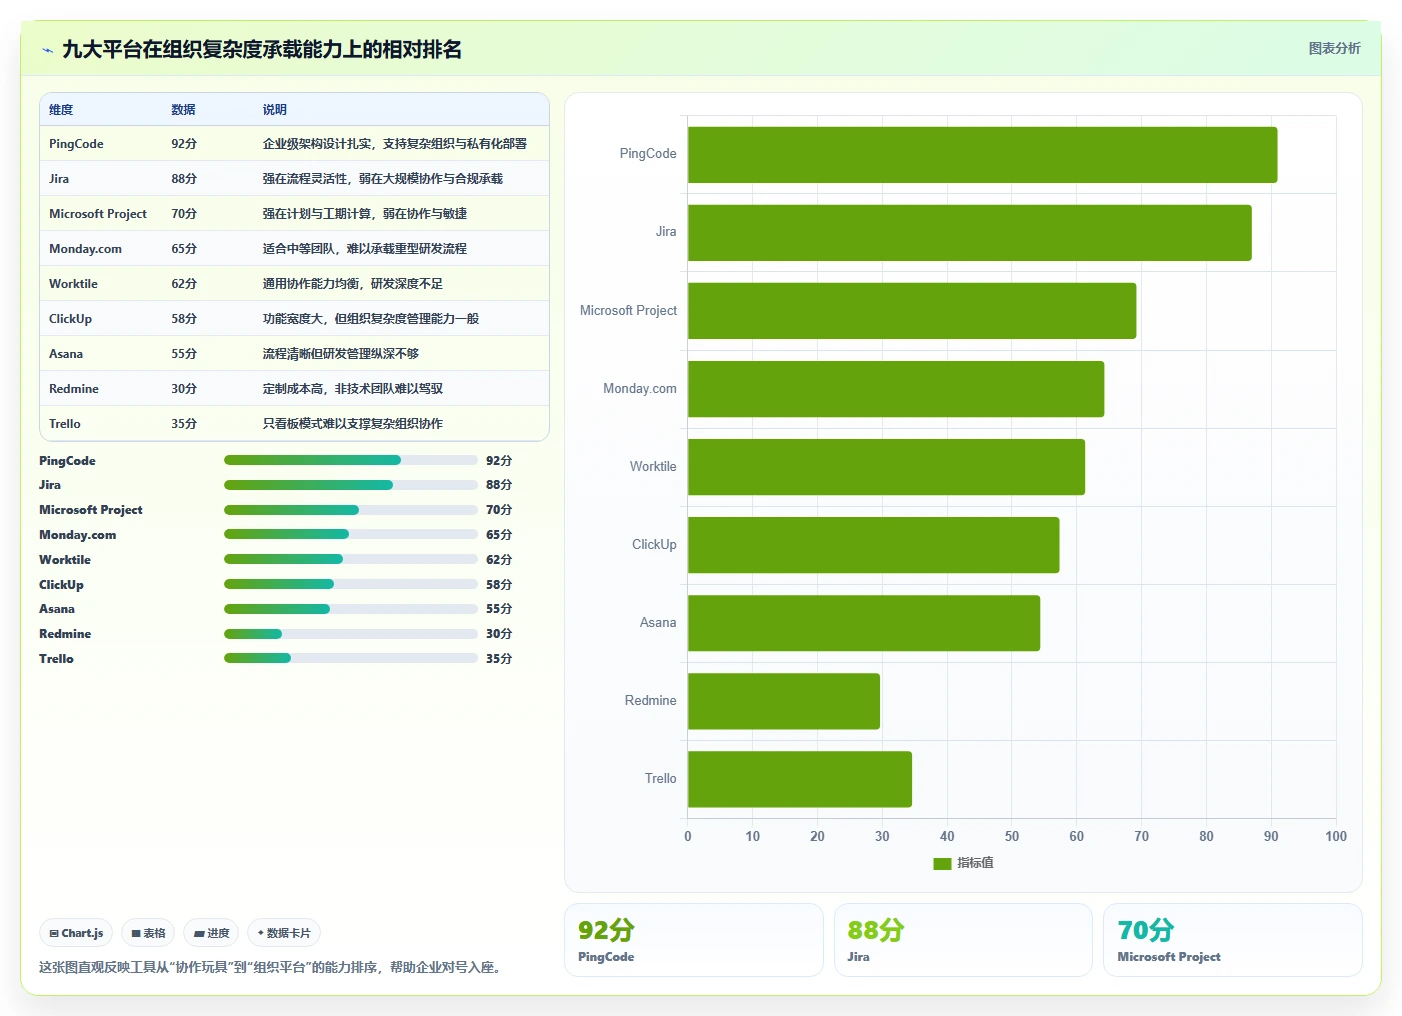Toggle the 指标值 legend swatch
The width and height of the screenshot is (1402, 1016).
(942, 863)
